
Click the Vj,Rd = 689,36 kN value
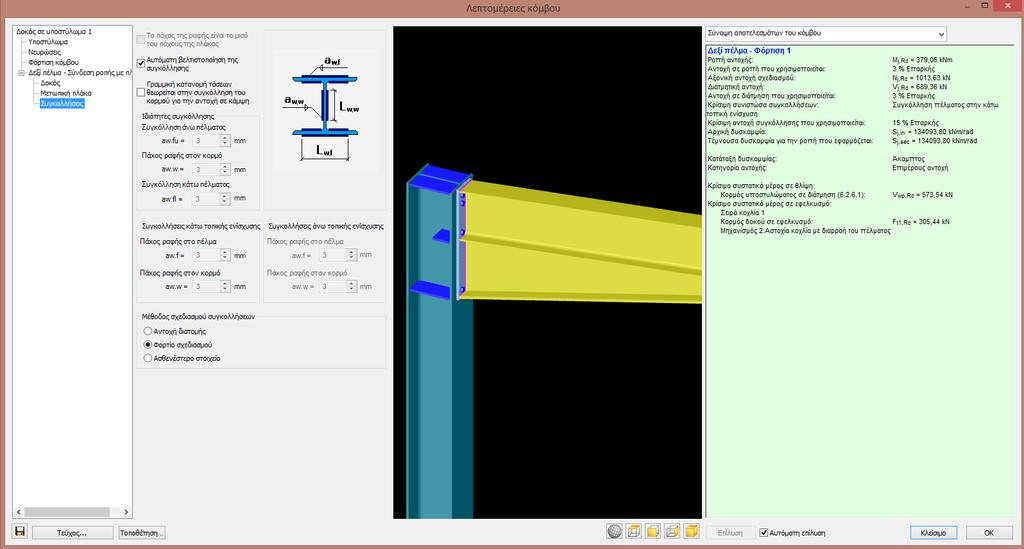920,87
